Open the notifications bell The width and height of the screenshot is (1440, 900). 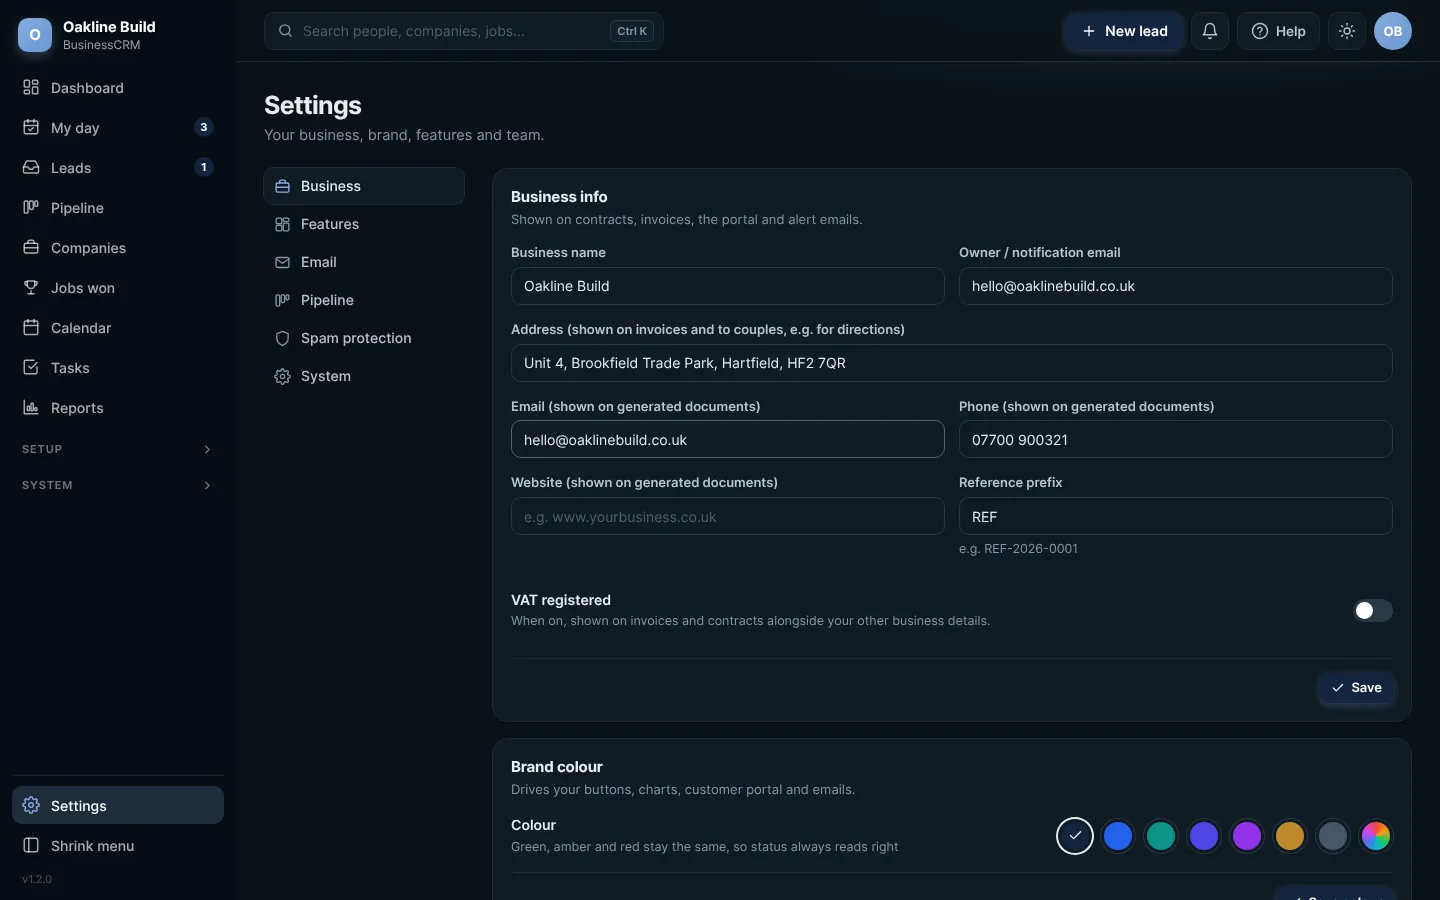point(1210,31)
